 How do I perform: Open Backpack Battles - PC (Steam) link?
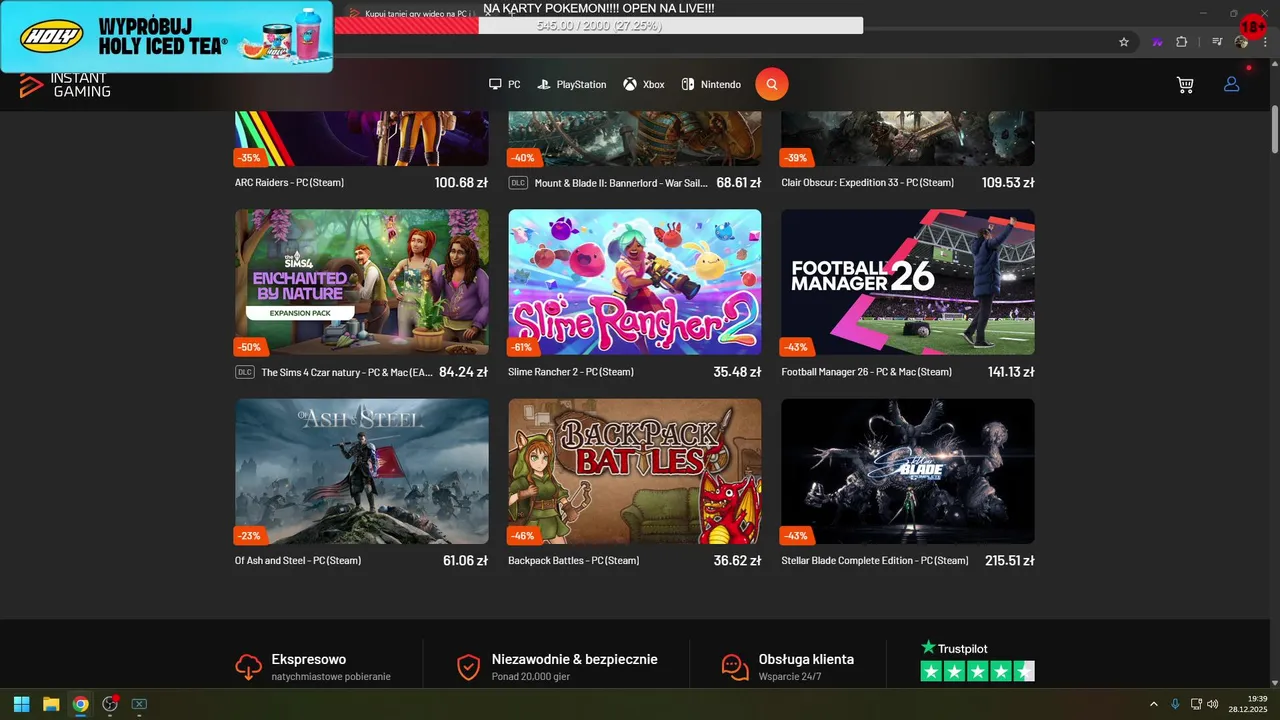click(574, 561)
